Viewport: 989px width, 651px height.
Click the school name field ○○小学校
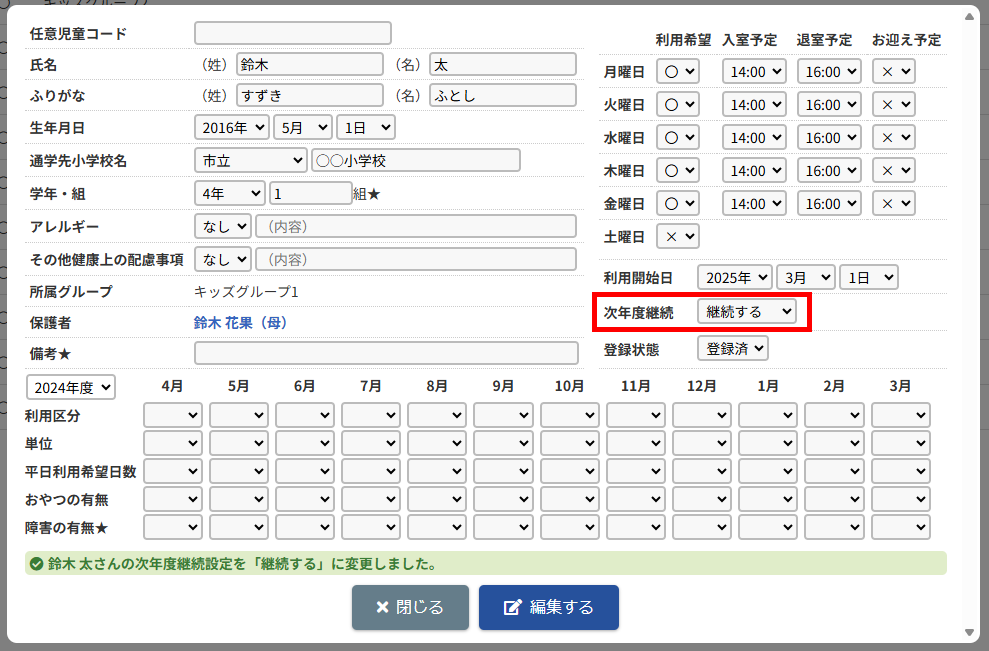point(415,160)
